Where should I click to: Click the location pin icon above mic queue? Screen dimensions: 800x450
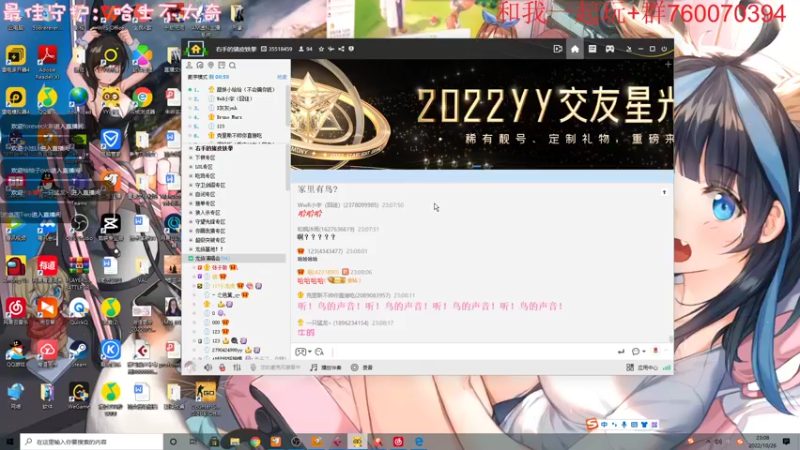(211, 65)
